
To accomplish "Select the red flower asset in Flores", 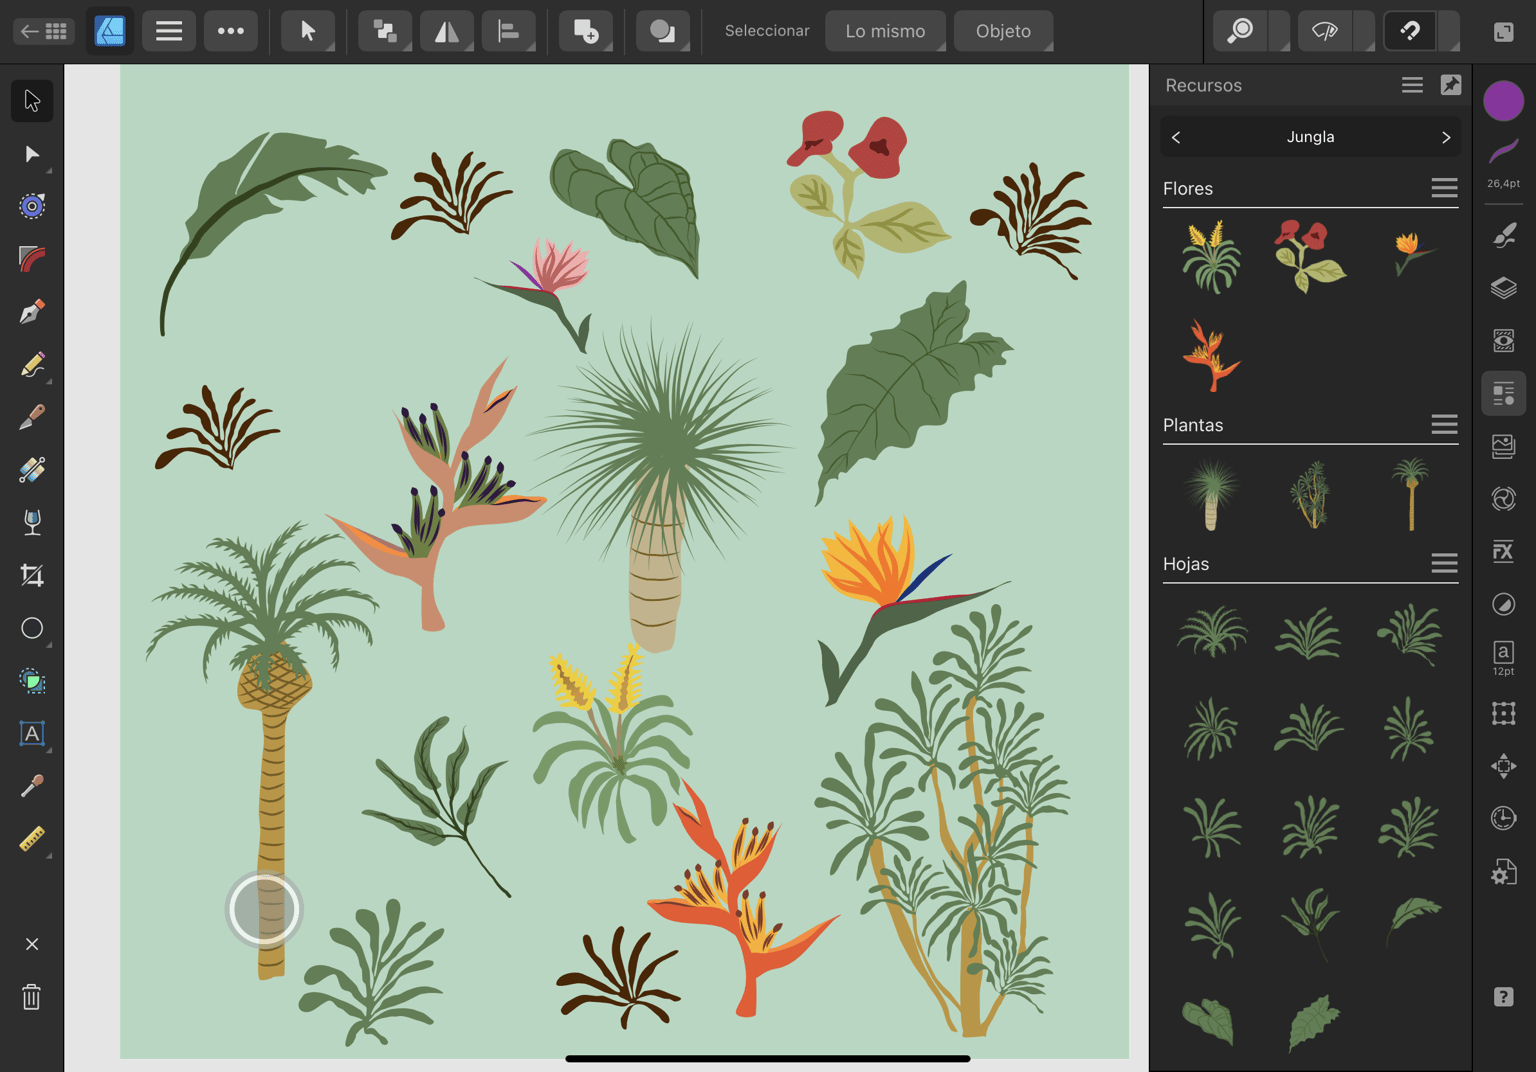I will tap(1310, 256).
